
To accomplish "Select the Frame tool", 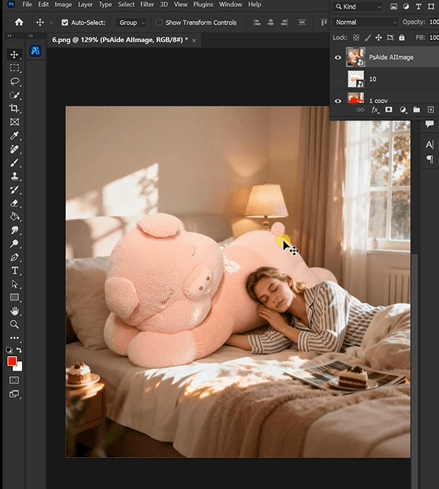I will pyautogui.click(x=14, y=122).
